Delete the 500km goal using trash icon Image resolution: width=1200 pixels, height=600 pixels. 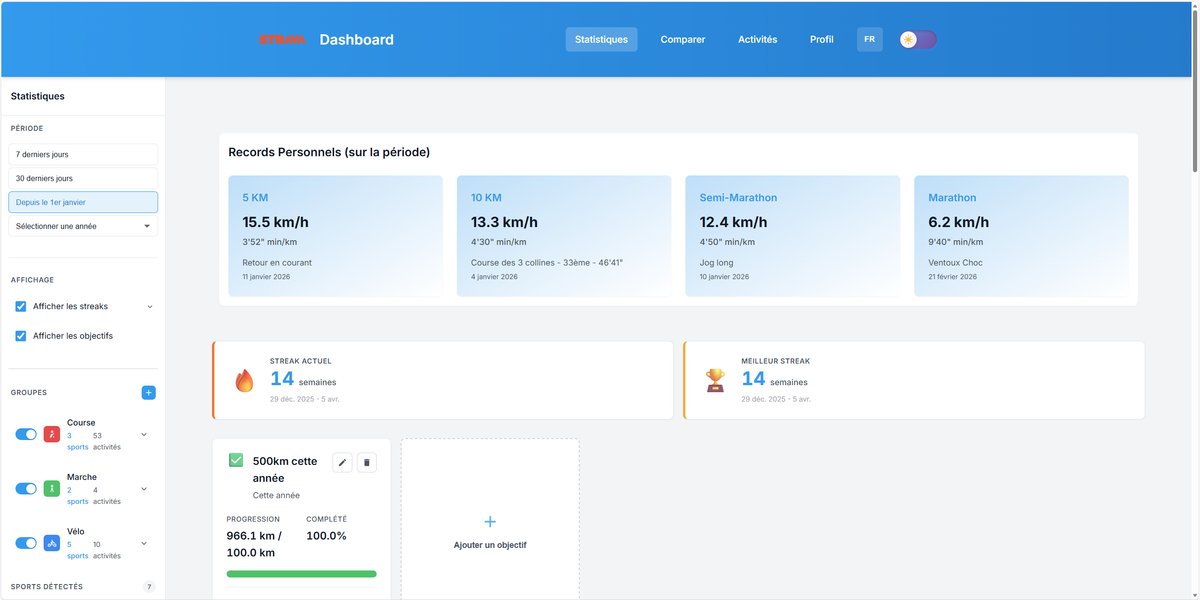(x=367, y=462)
